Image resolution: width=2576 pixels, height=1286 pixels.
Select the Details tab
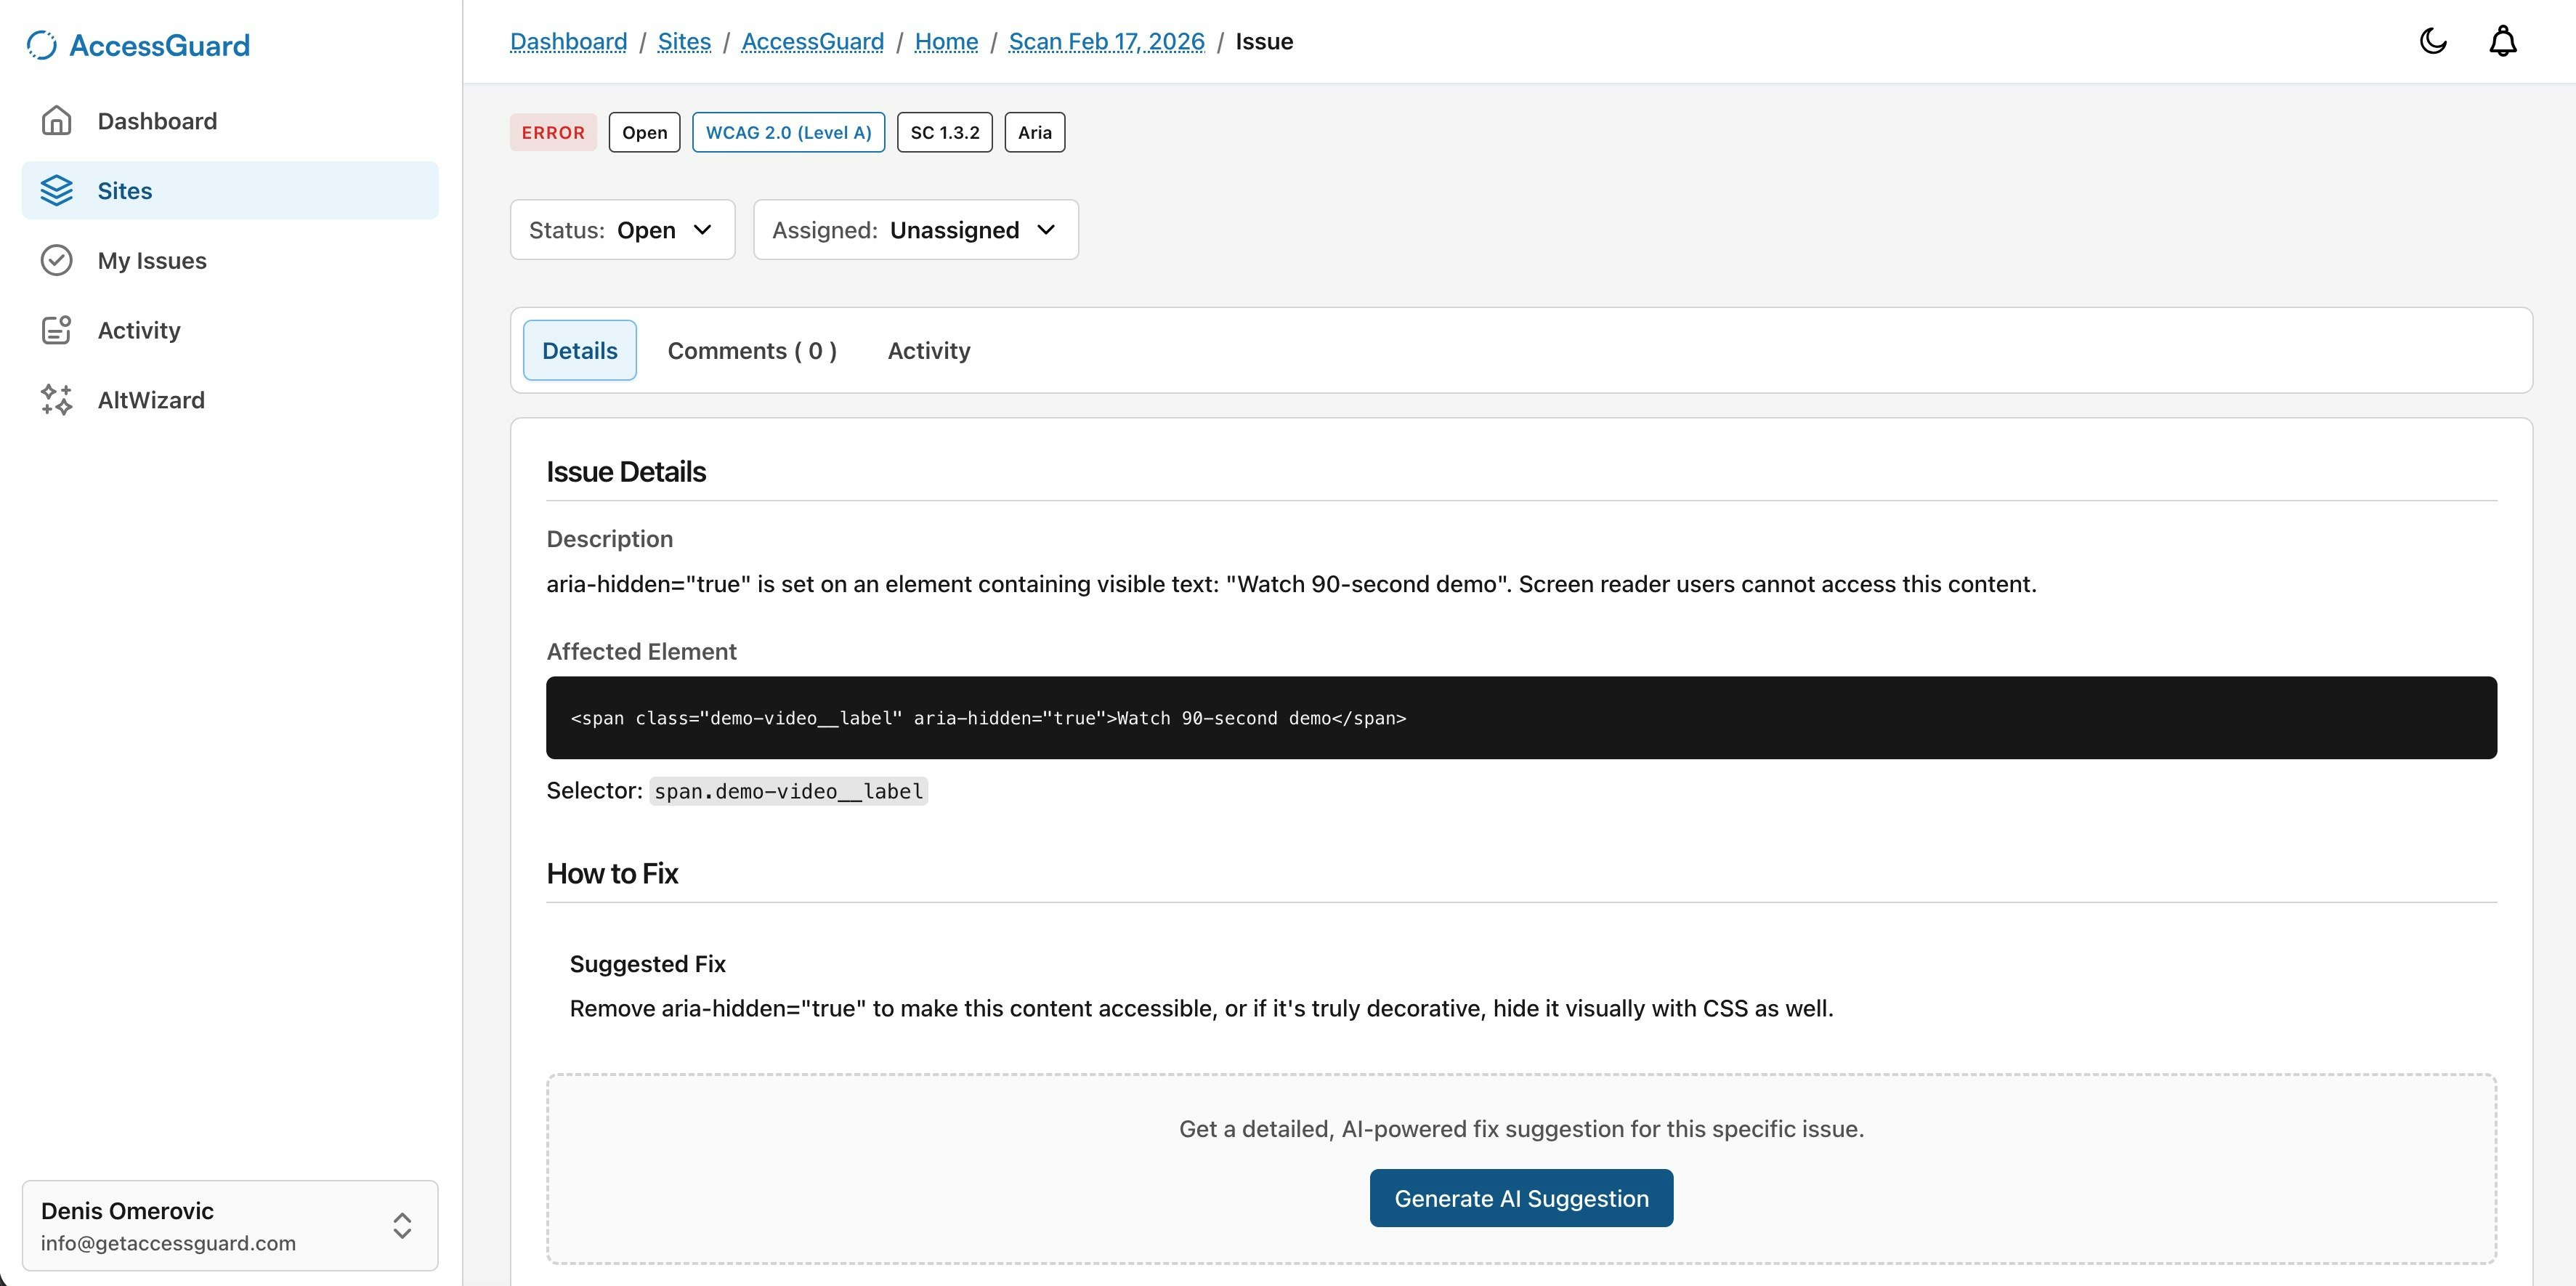click(x=579, y=351)
